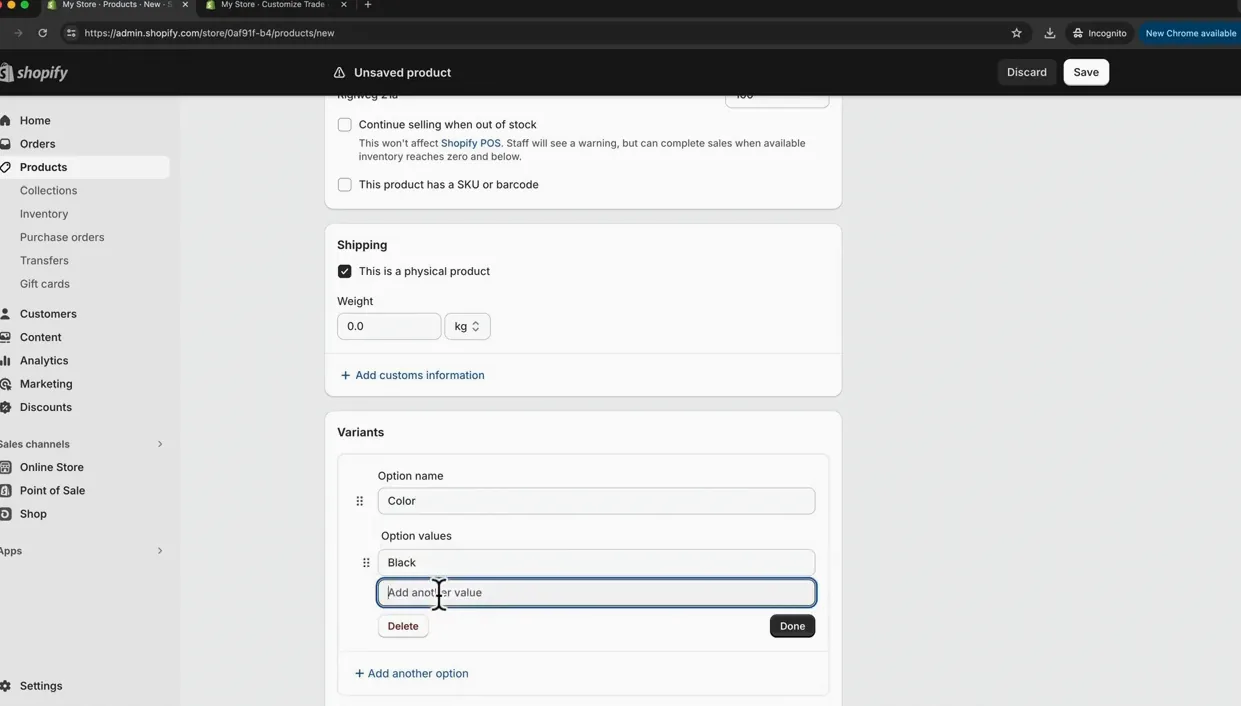The image size is (1241, 706).
Task: Click the Shopify logo
Action: (35, 73)
